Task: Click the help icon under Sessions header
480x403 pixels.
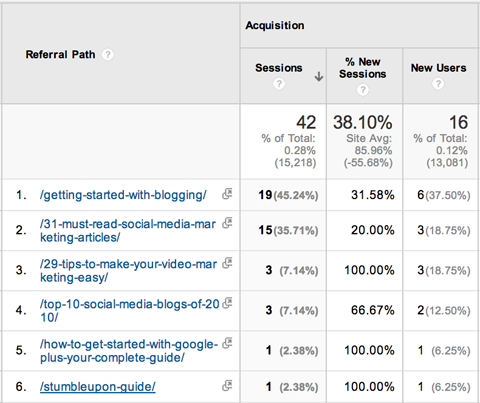Action: point(279,84)
